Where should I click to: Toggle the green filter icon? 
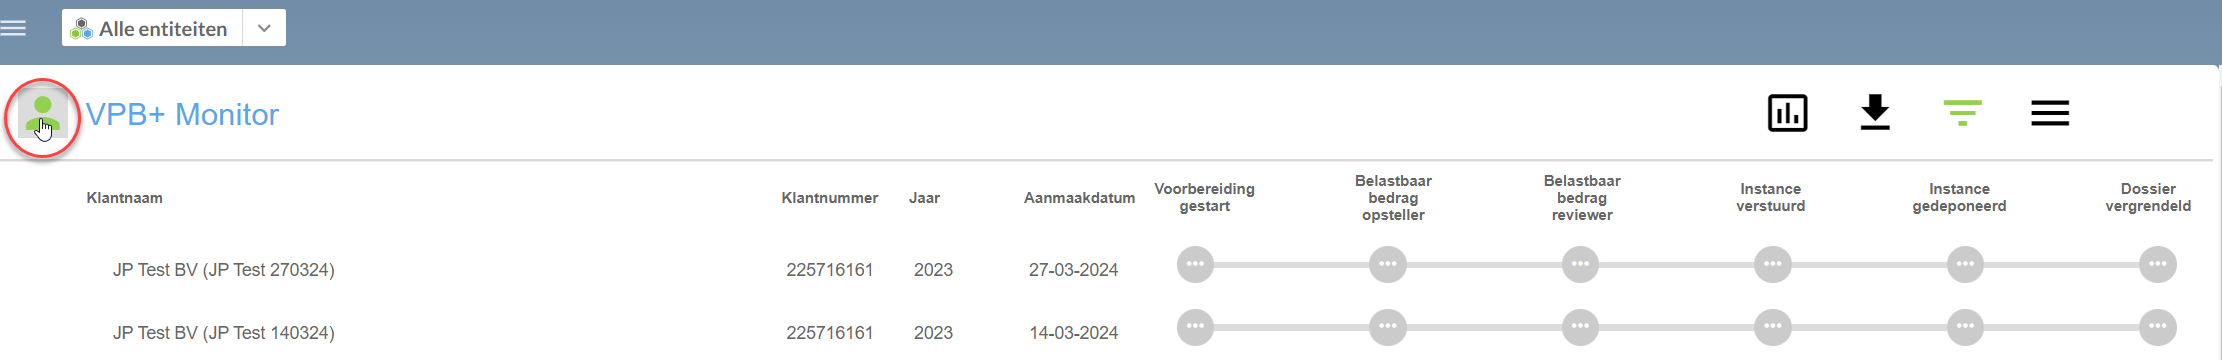click(1962, 113)
